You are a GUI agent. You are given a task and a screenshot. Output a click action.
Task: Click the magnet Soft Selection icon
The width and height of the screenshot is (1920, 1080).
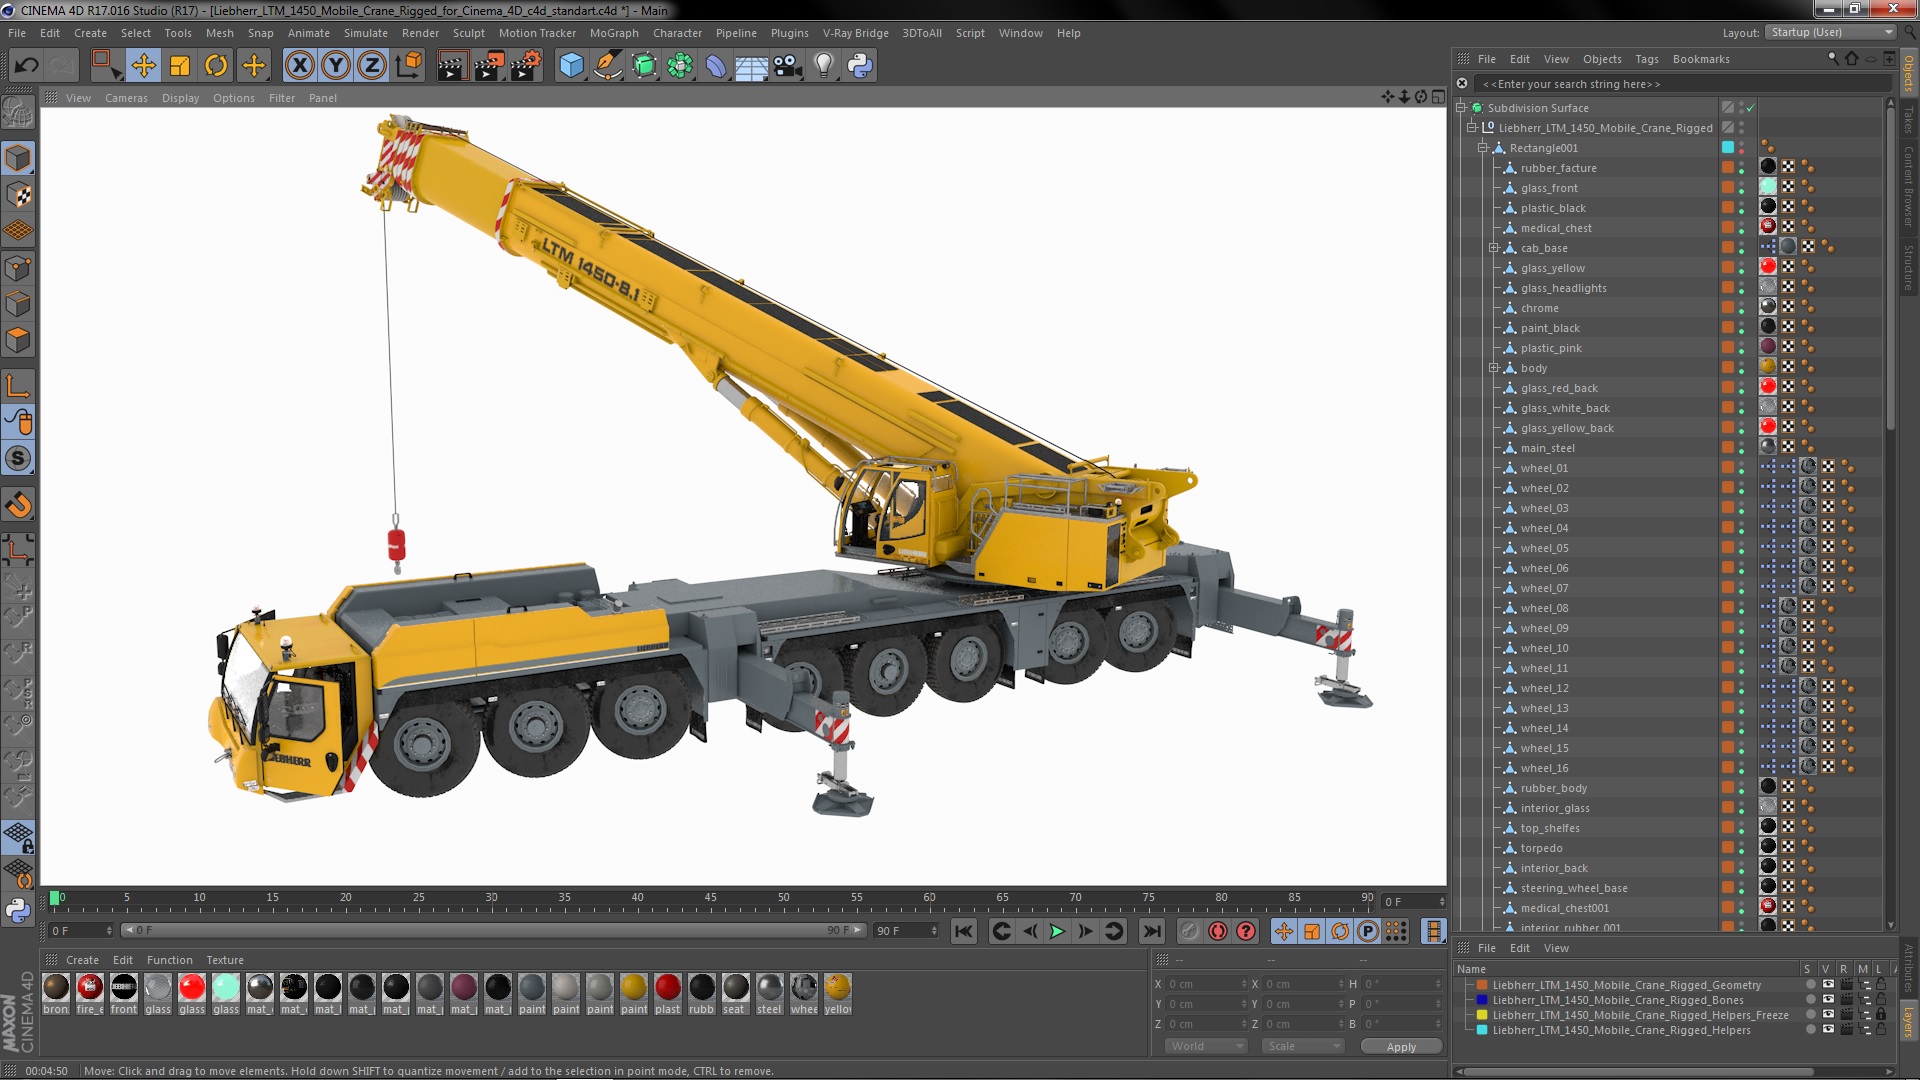pyautogui.click(x=18, y=505)
